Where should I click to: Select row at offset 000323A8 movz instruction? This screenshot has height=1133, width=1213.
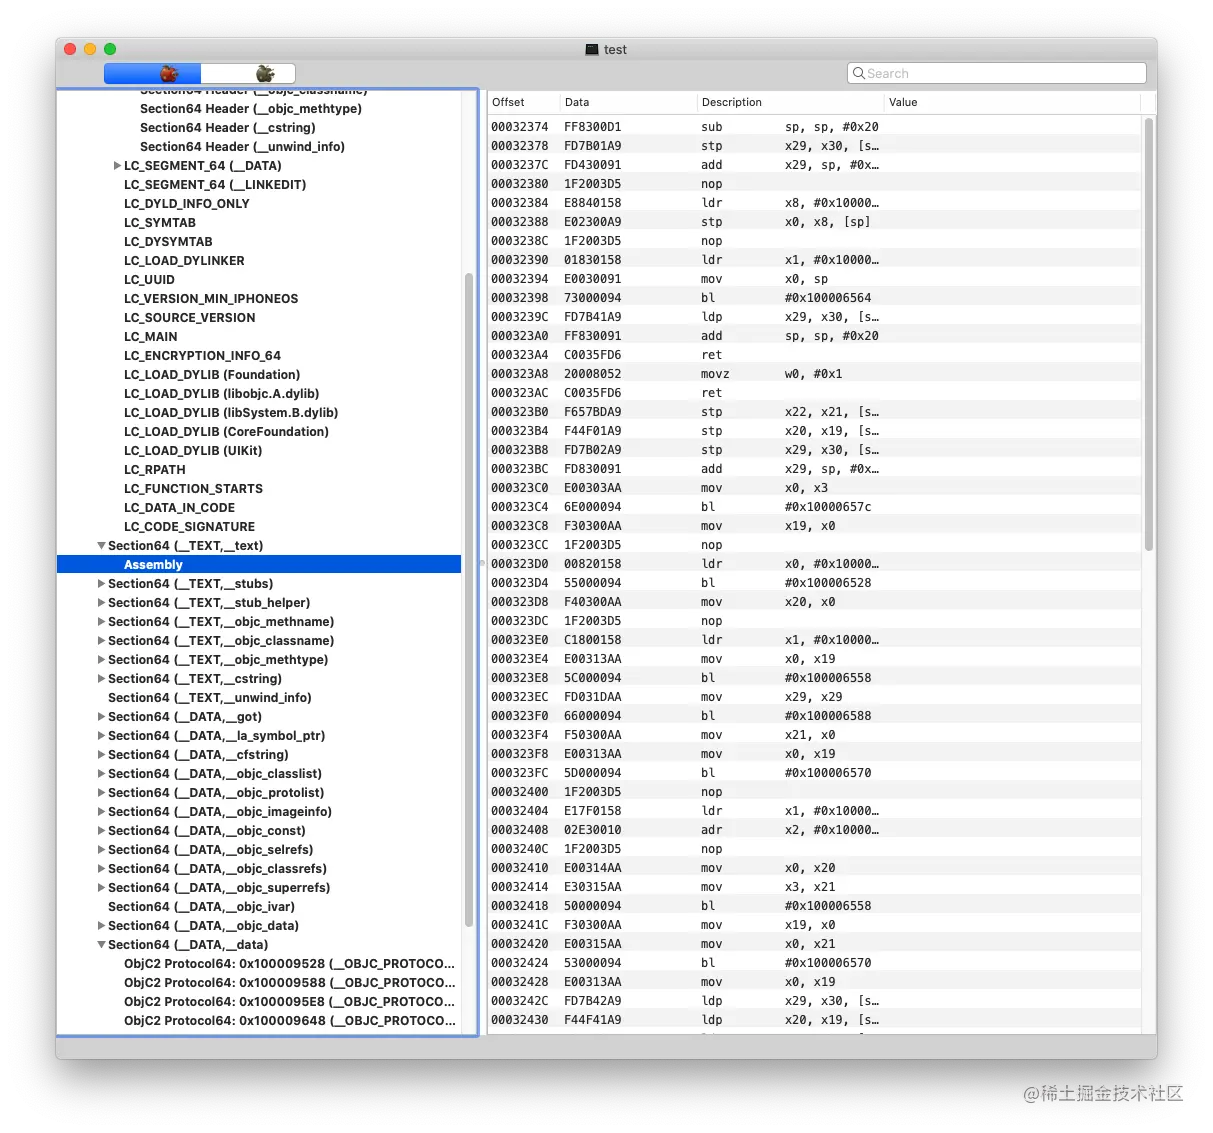tap(814, 374)
